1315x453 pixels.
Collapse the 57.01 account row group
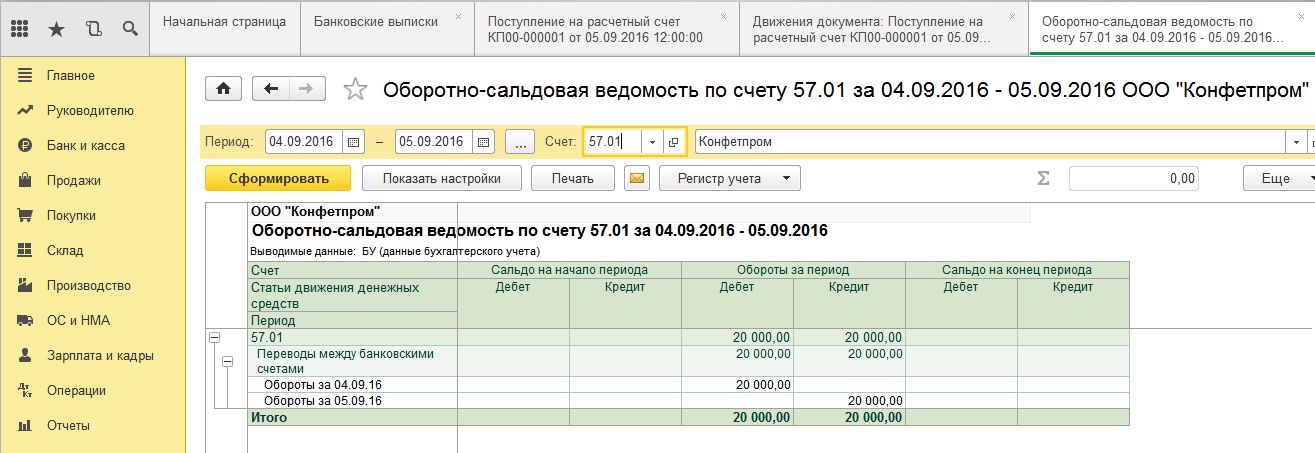point(214,338)
